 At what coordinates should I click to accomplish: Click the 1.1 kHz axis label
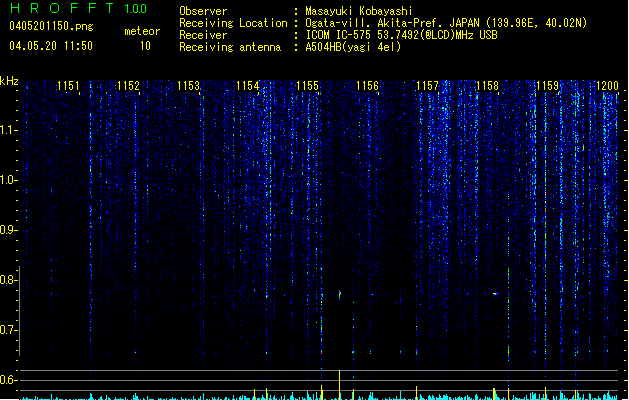pyautogui.click(x=8, y=130)
